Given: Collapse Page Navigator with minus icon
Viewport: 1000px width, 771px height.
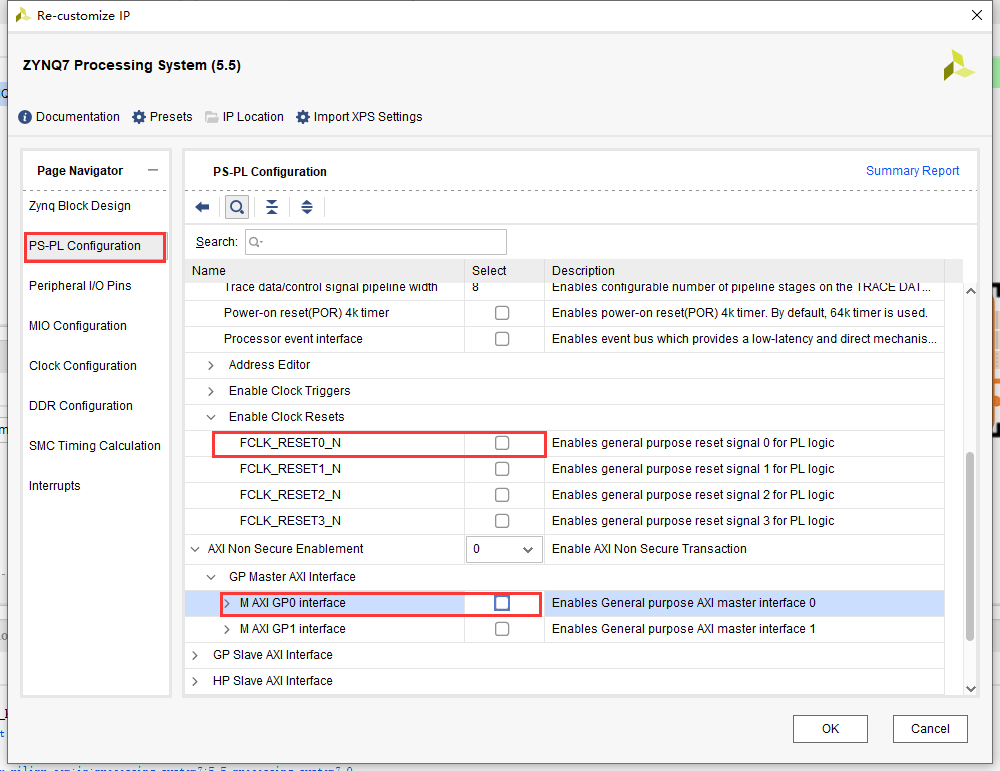Looking at the screenshot, I should point(152,170).
